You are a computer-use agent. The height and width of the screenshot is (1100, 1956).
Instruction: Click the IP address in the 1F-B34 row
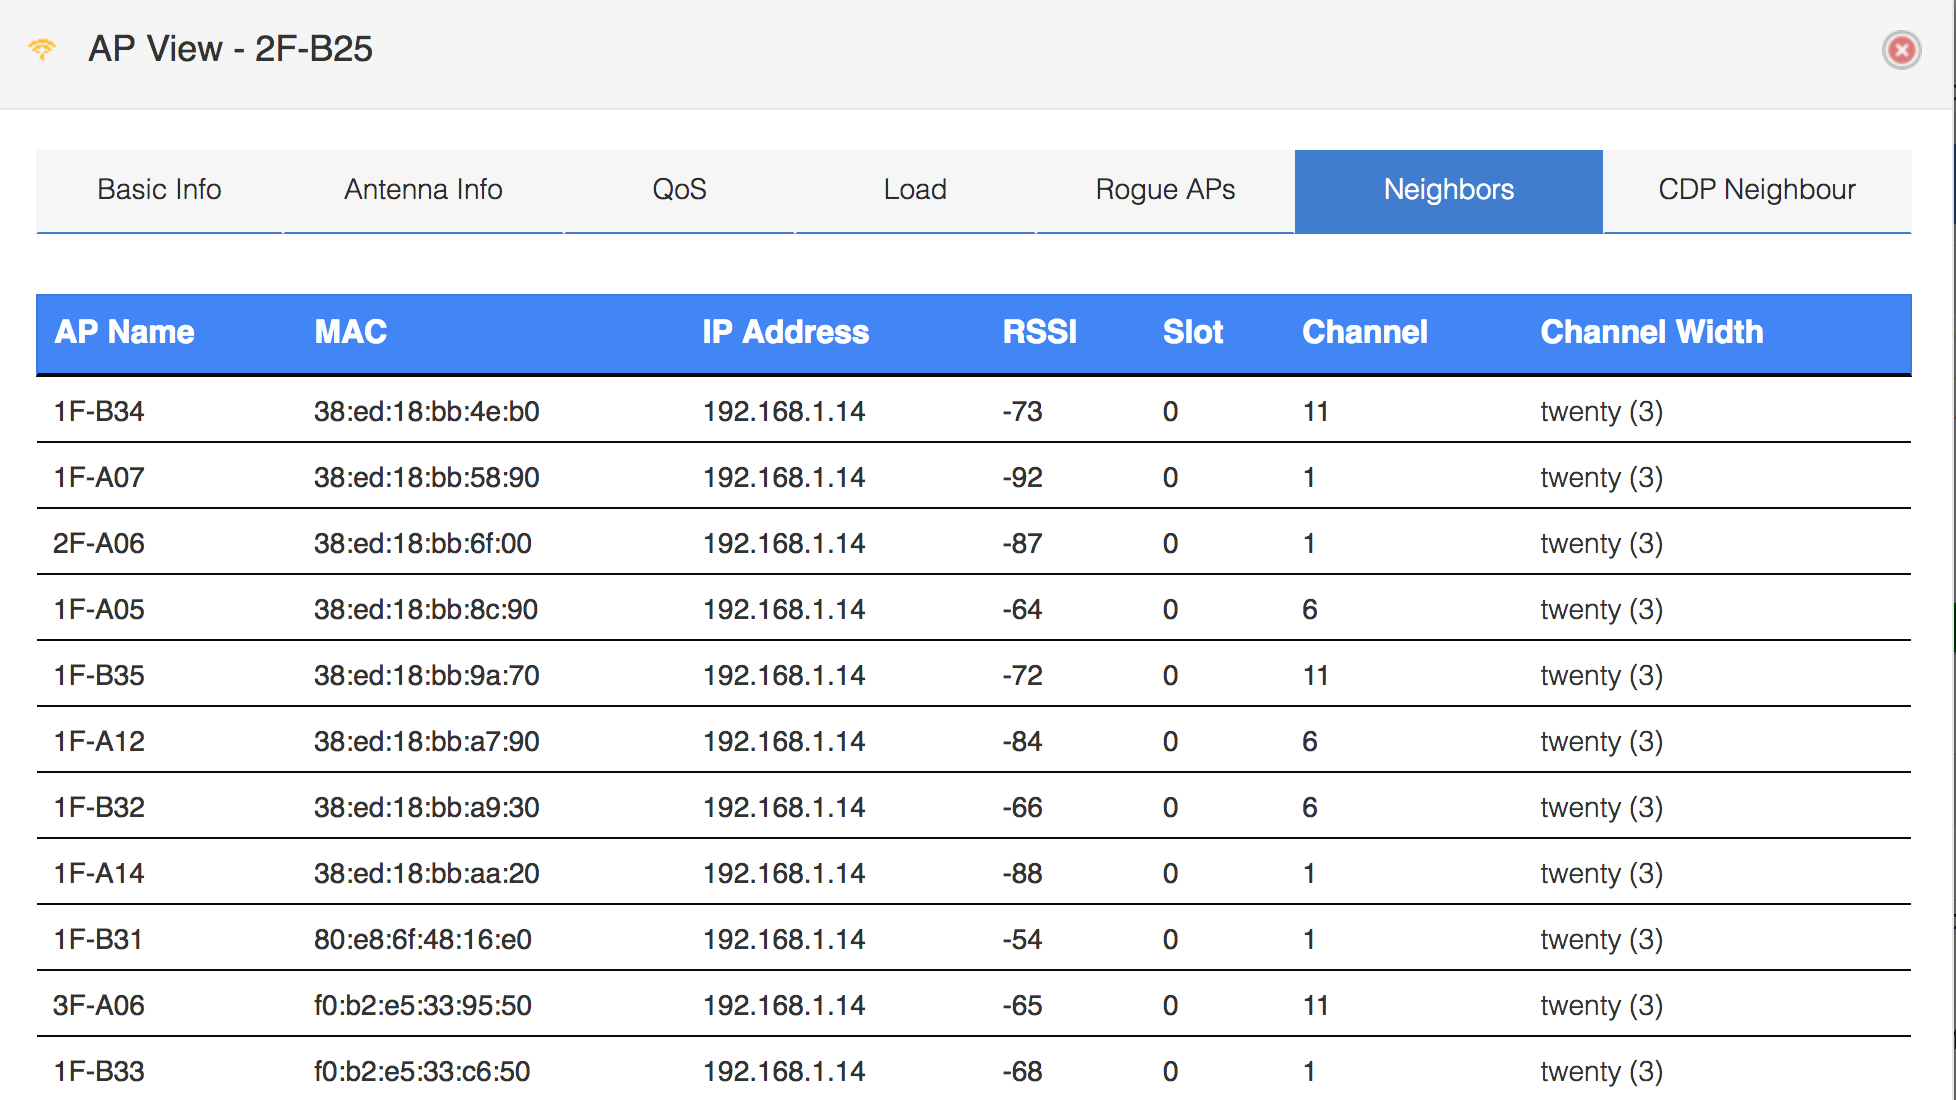coord(784,411)
